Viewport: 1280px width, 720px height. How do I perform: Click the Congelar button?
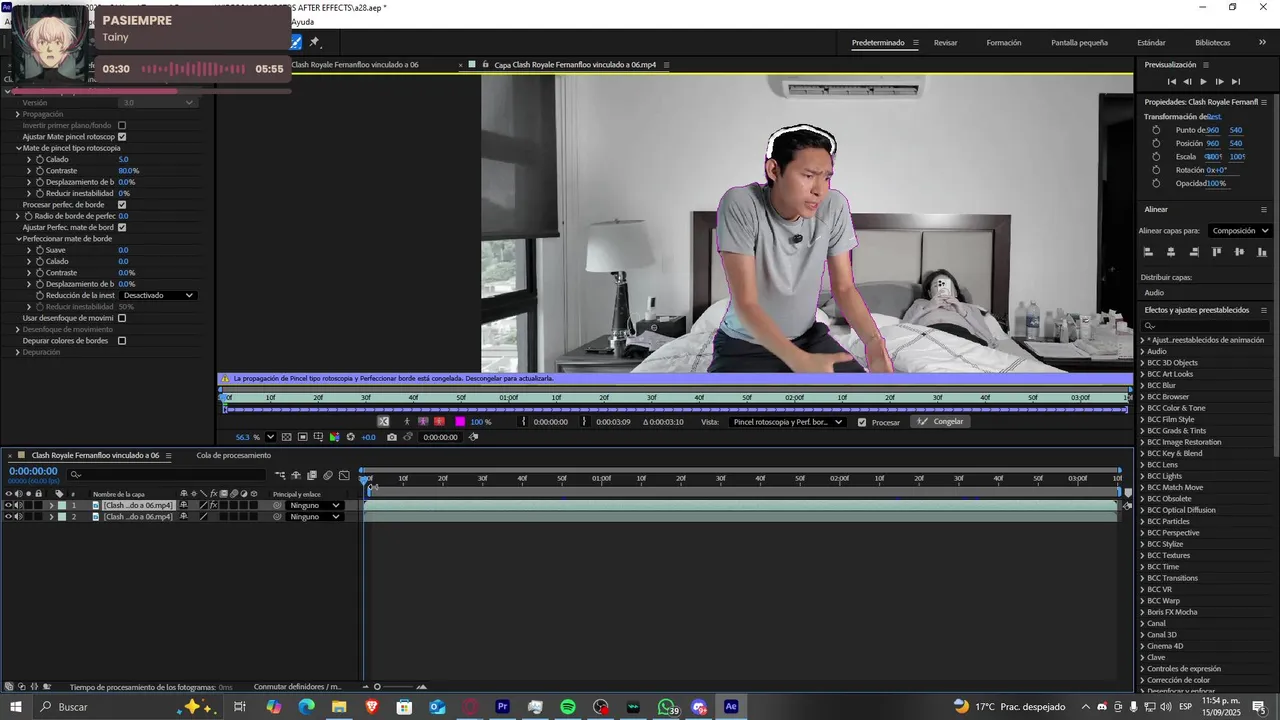click(x=941, y=422)
